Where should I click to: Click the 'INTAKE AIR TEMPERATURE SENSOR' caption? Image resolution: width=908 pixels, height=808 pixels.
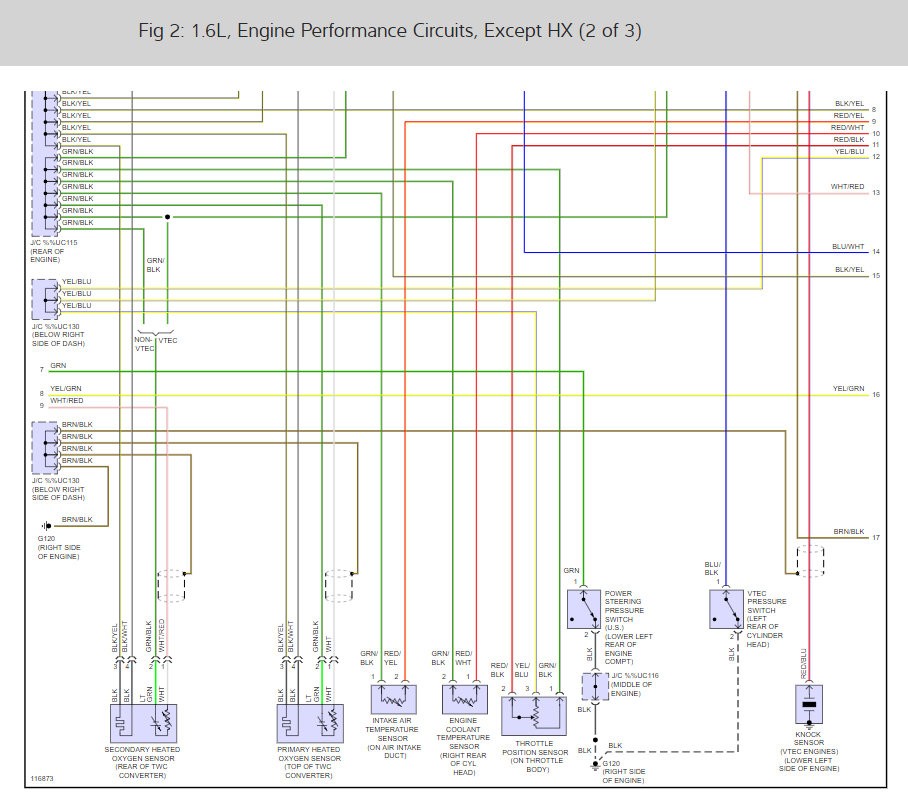393,738
